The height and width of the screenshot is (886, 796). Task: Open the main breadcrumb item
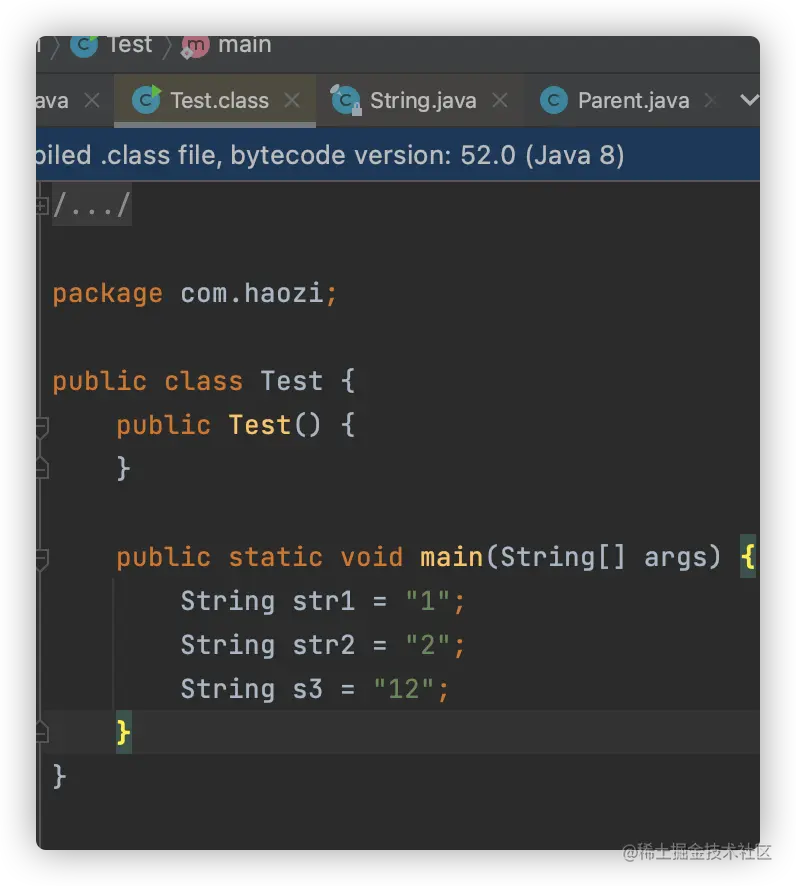click(x=244, y=45)
